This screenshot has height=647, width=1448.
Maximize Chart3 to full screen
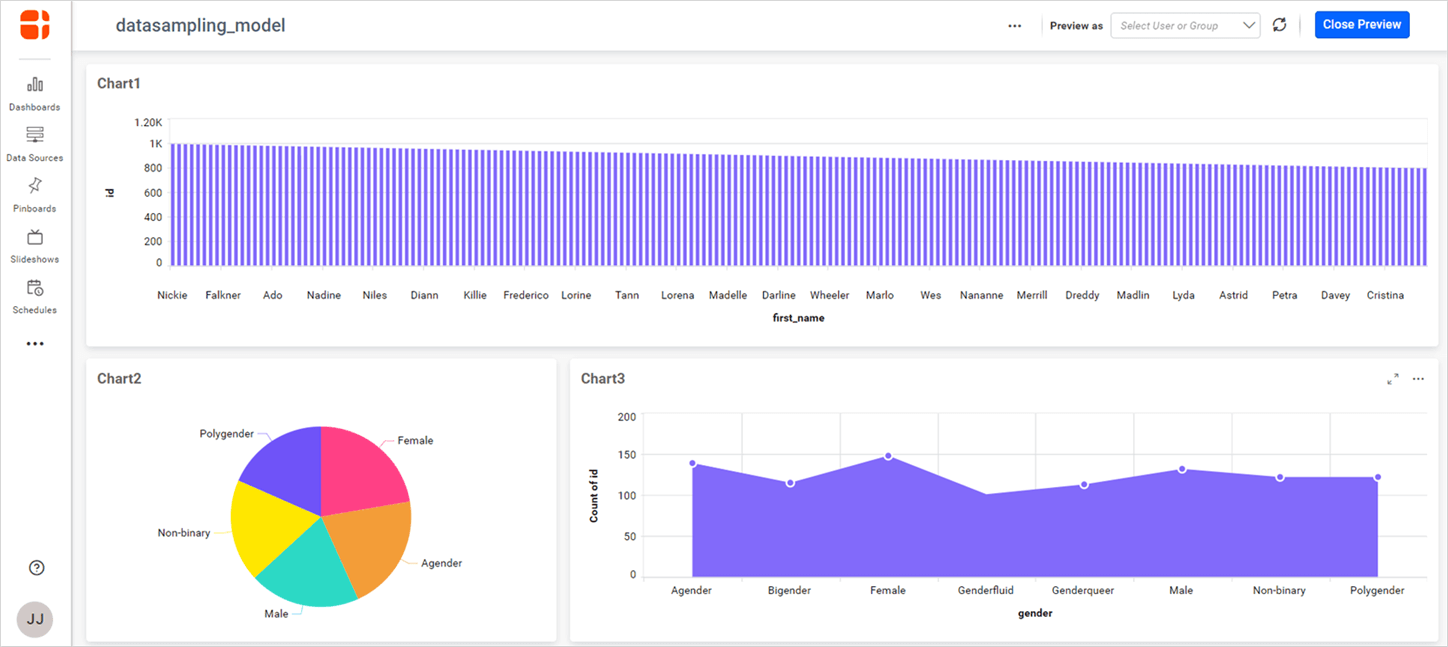click(x=1392, y=379)
